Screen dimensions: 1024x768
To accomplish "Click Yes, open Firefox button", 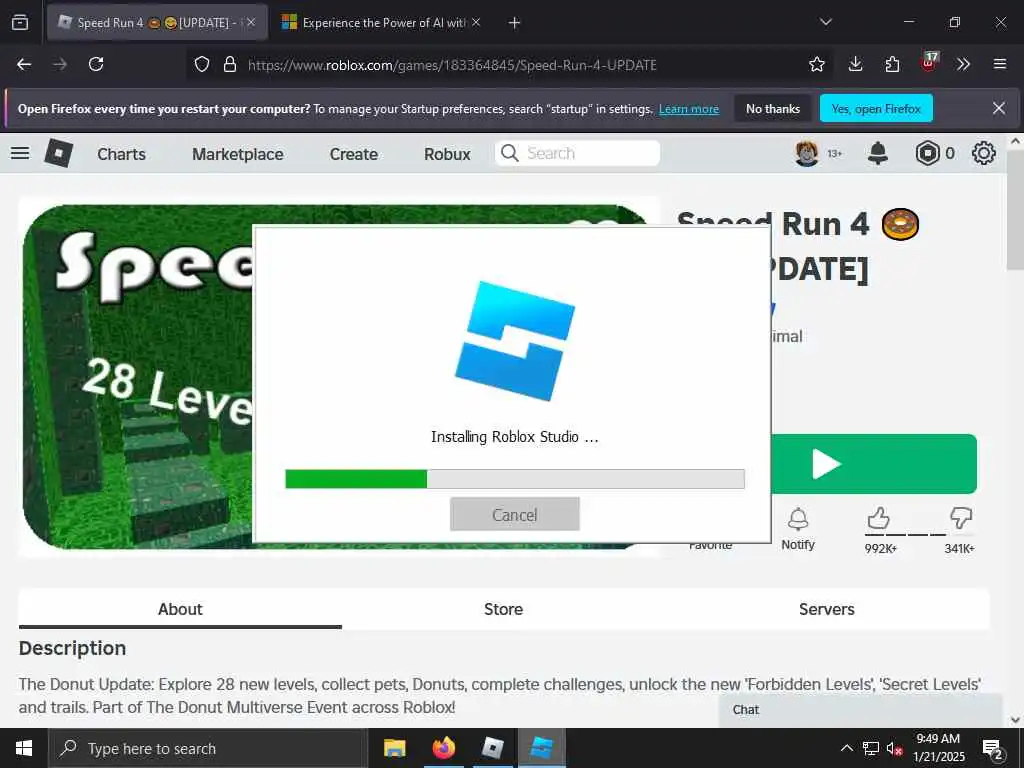I will [876, 108].
